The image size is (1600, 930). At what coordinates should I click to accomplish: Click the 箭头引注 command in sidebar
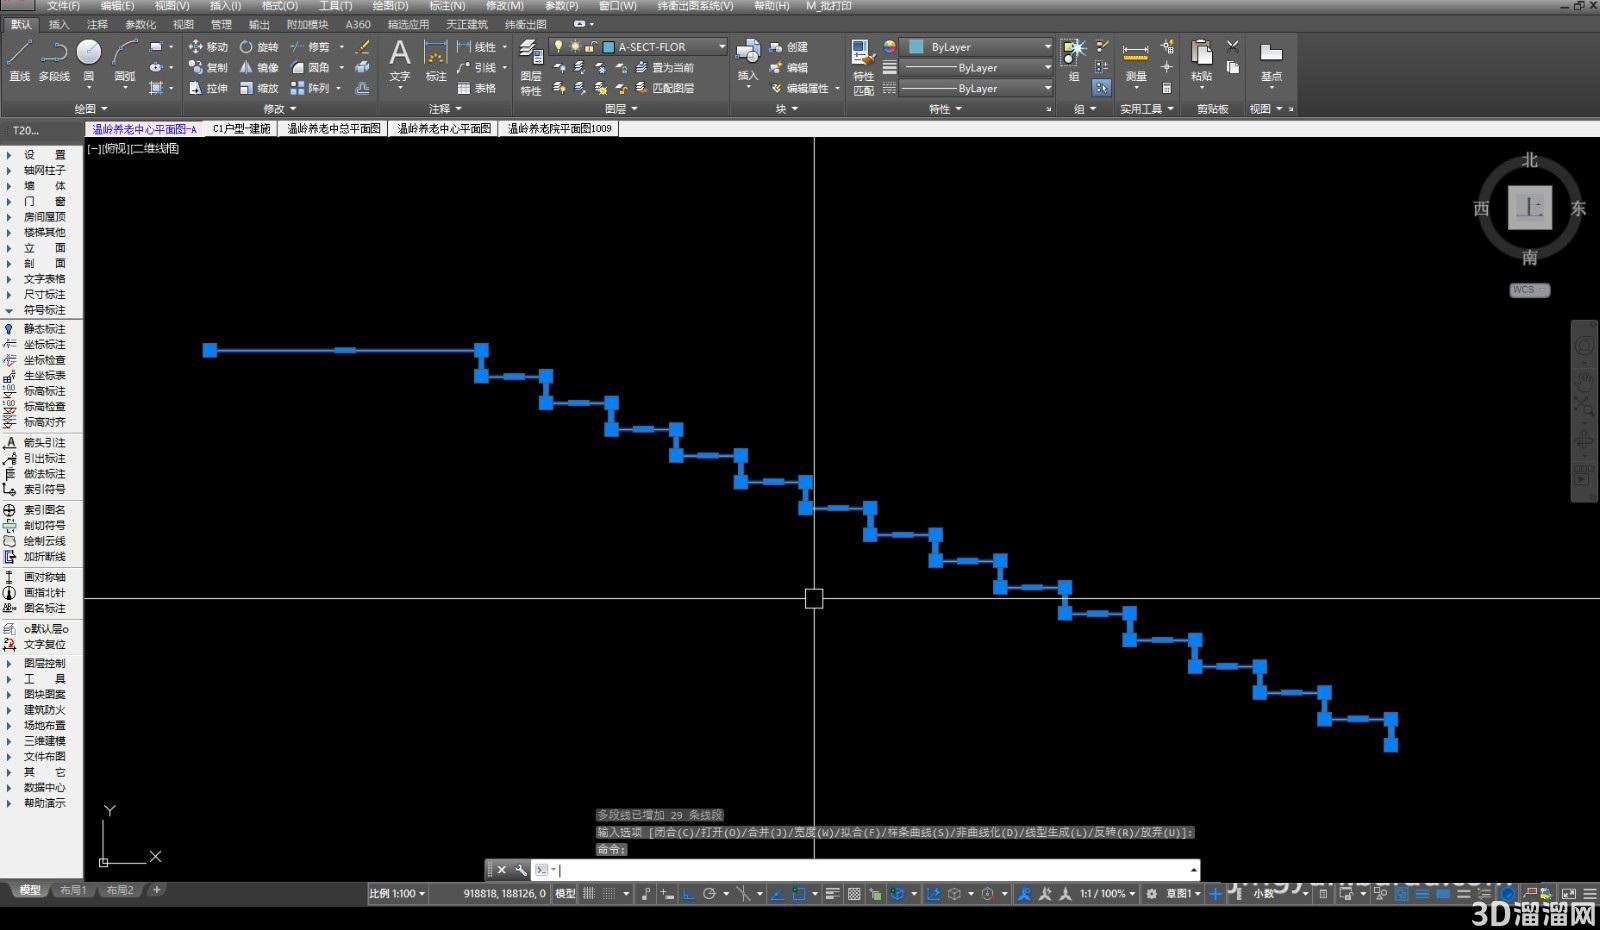click(x=44, y=443)
